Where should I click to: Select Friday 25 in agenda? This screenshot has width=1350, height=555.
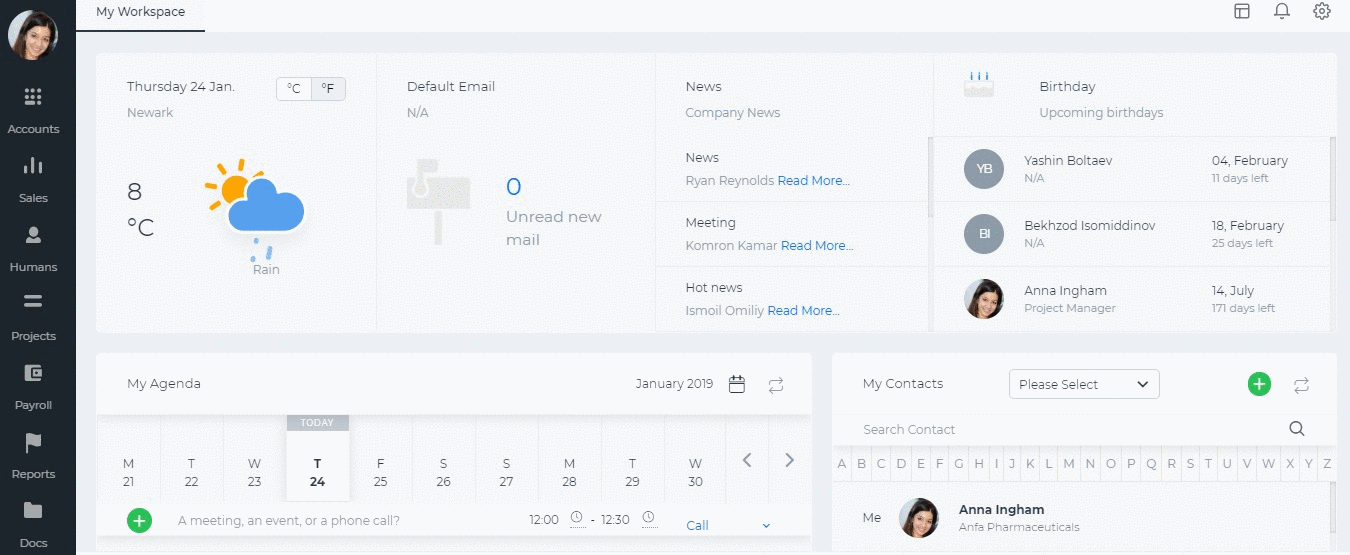coord(380,472)
